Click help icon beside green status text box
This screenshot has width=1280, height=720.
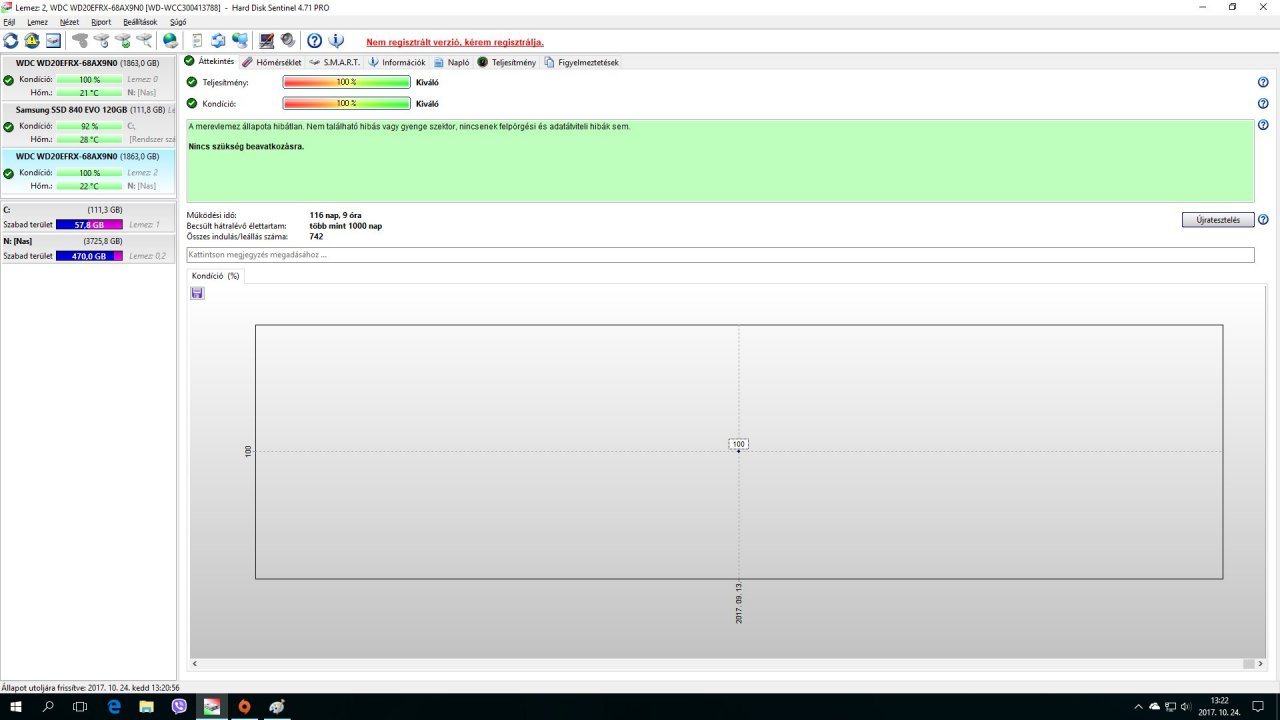1263,126
